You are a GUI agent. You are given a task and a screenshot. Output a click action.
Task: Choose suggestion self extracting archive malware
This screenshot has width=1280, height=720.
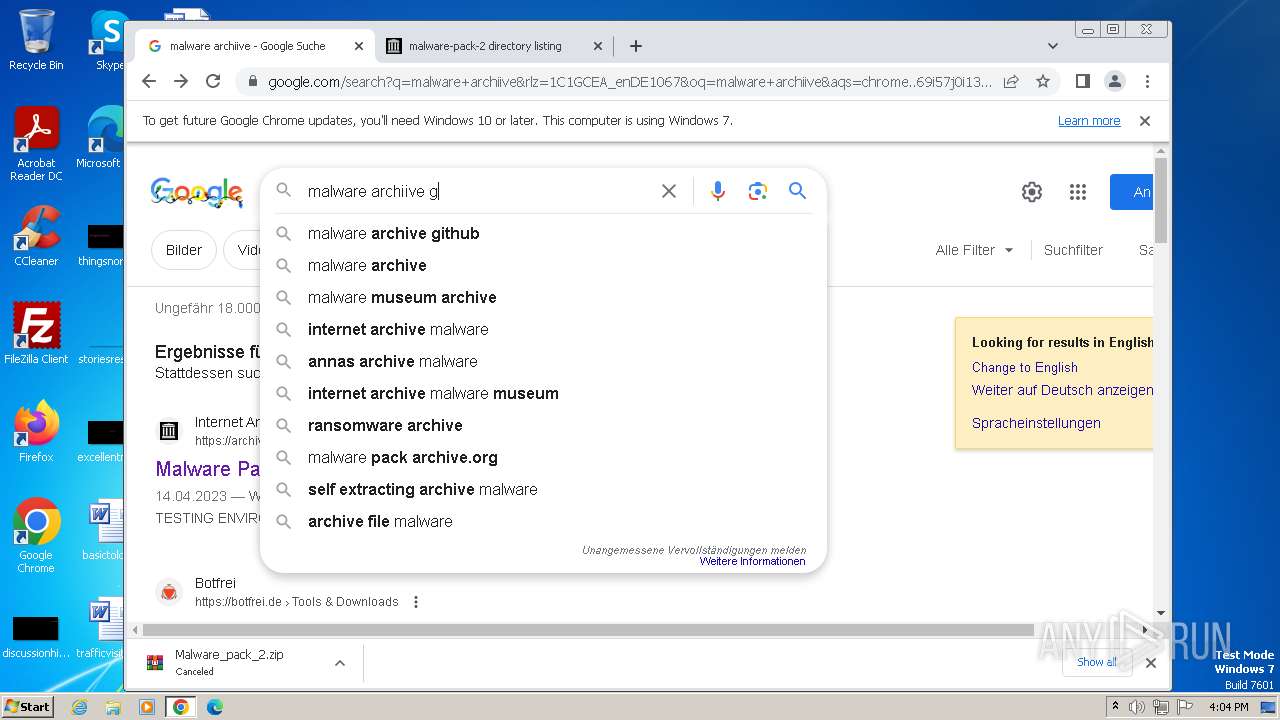point(543,489)
